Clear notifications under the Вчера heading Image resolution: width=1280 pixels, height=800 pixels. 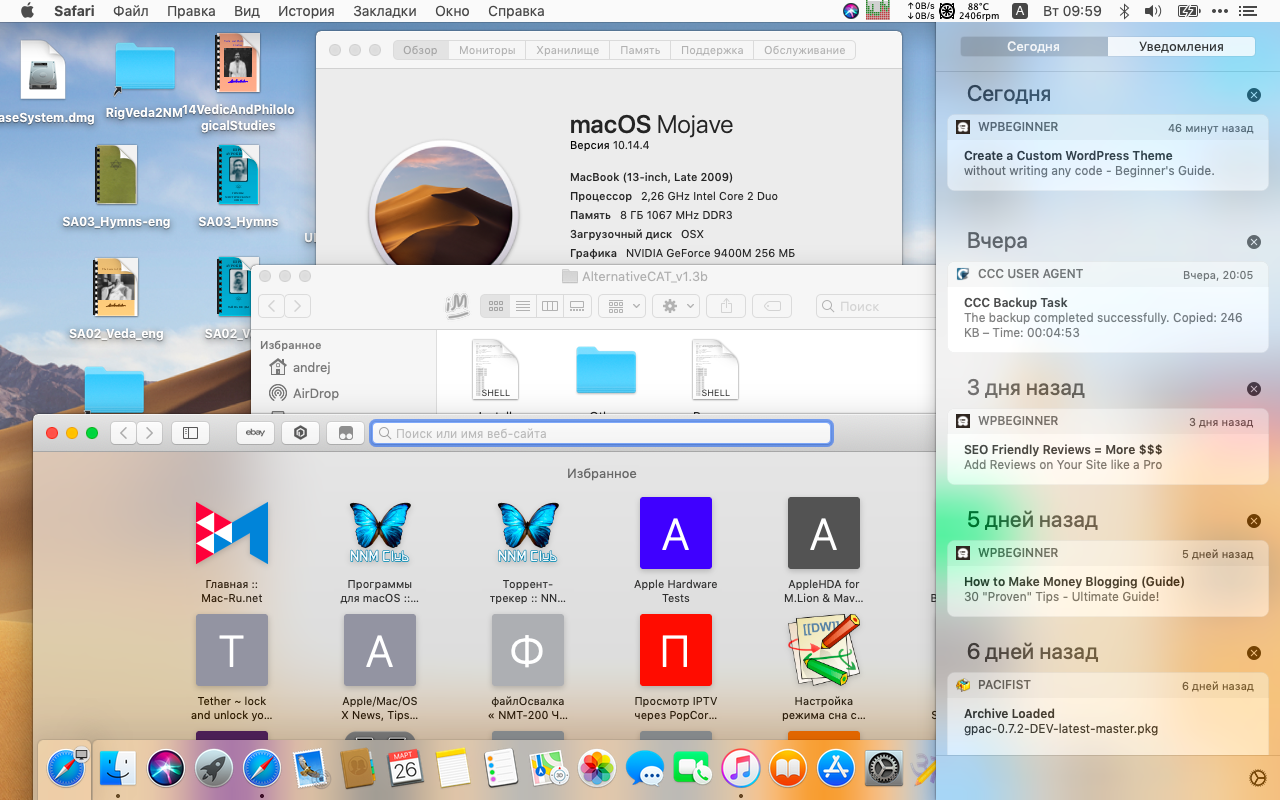point(1254,242)
